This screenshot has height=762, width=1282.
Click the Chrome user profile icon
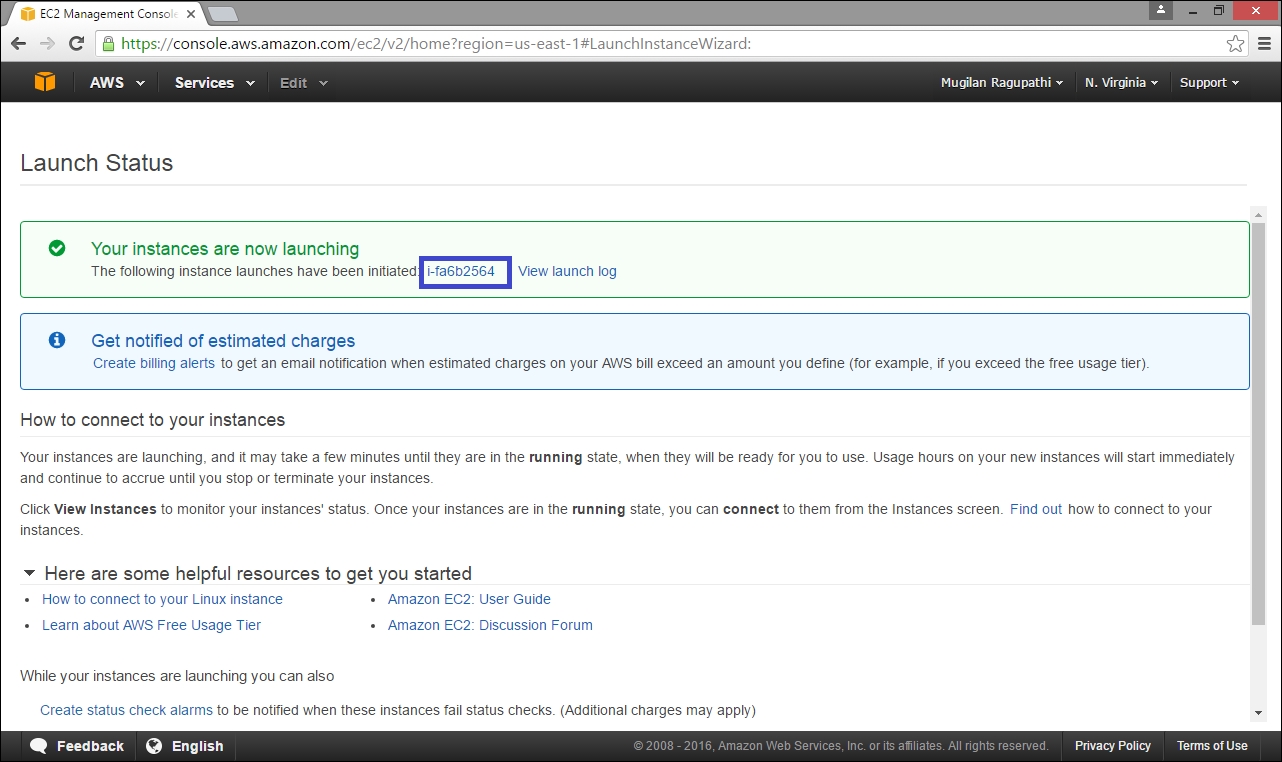click(1160, 10)
